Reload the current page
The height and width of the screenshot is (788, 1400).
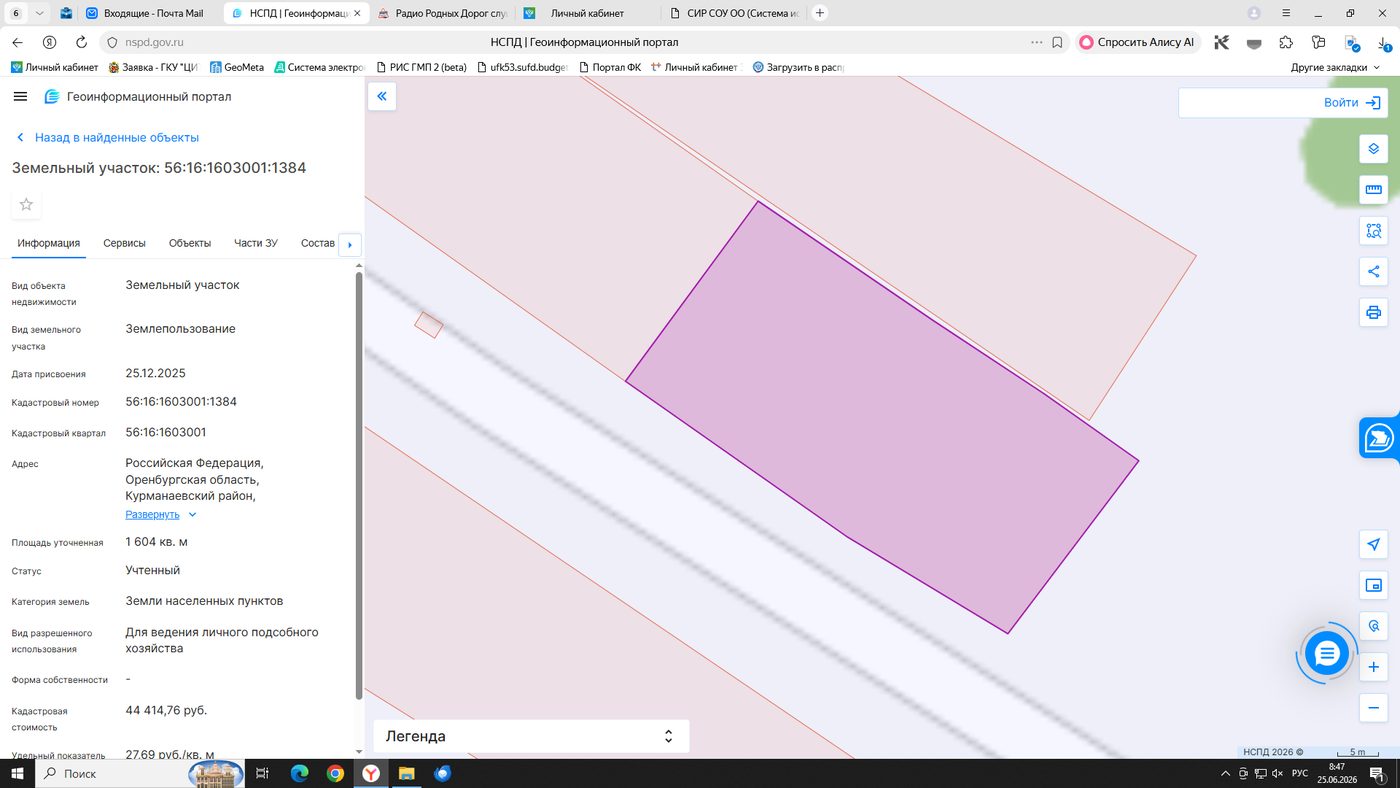(81, 43)
